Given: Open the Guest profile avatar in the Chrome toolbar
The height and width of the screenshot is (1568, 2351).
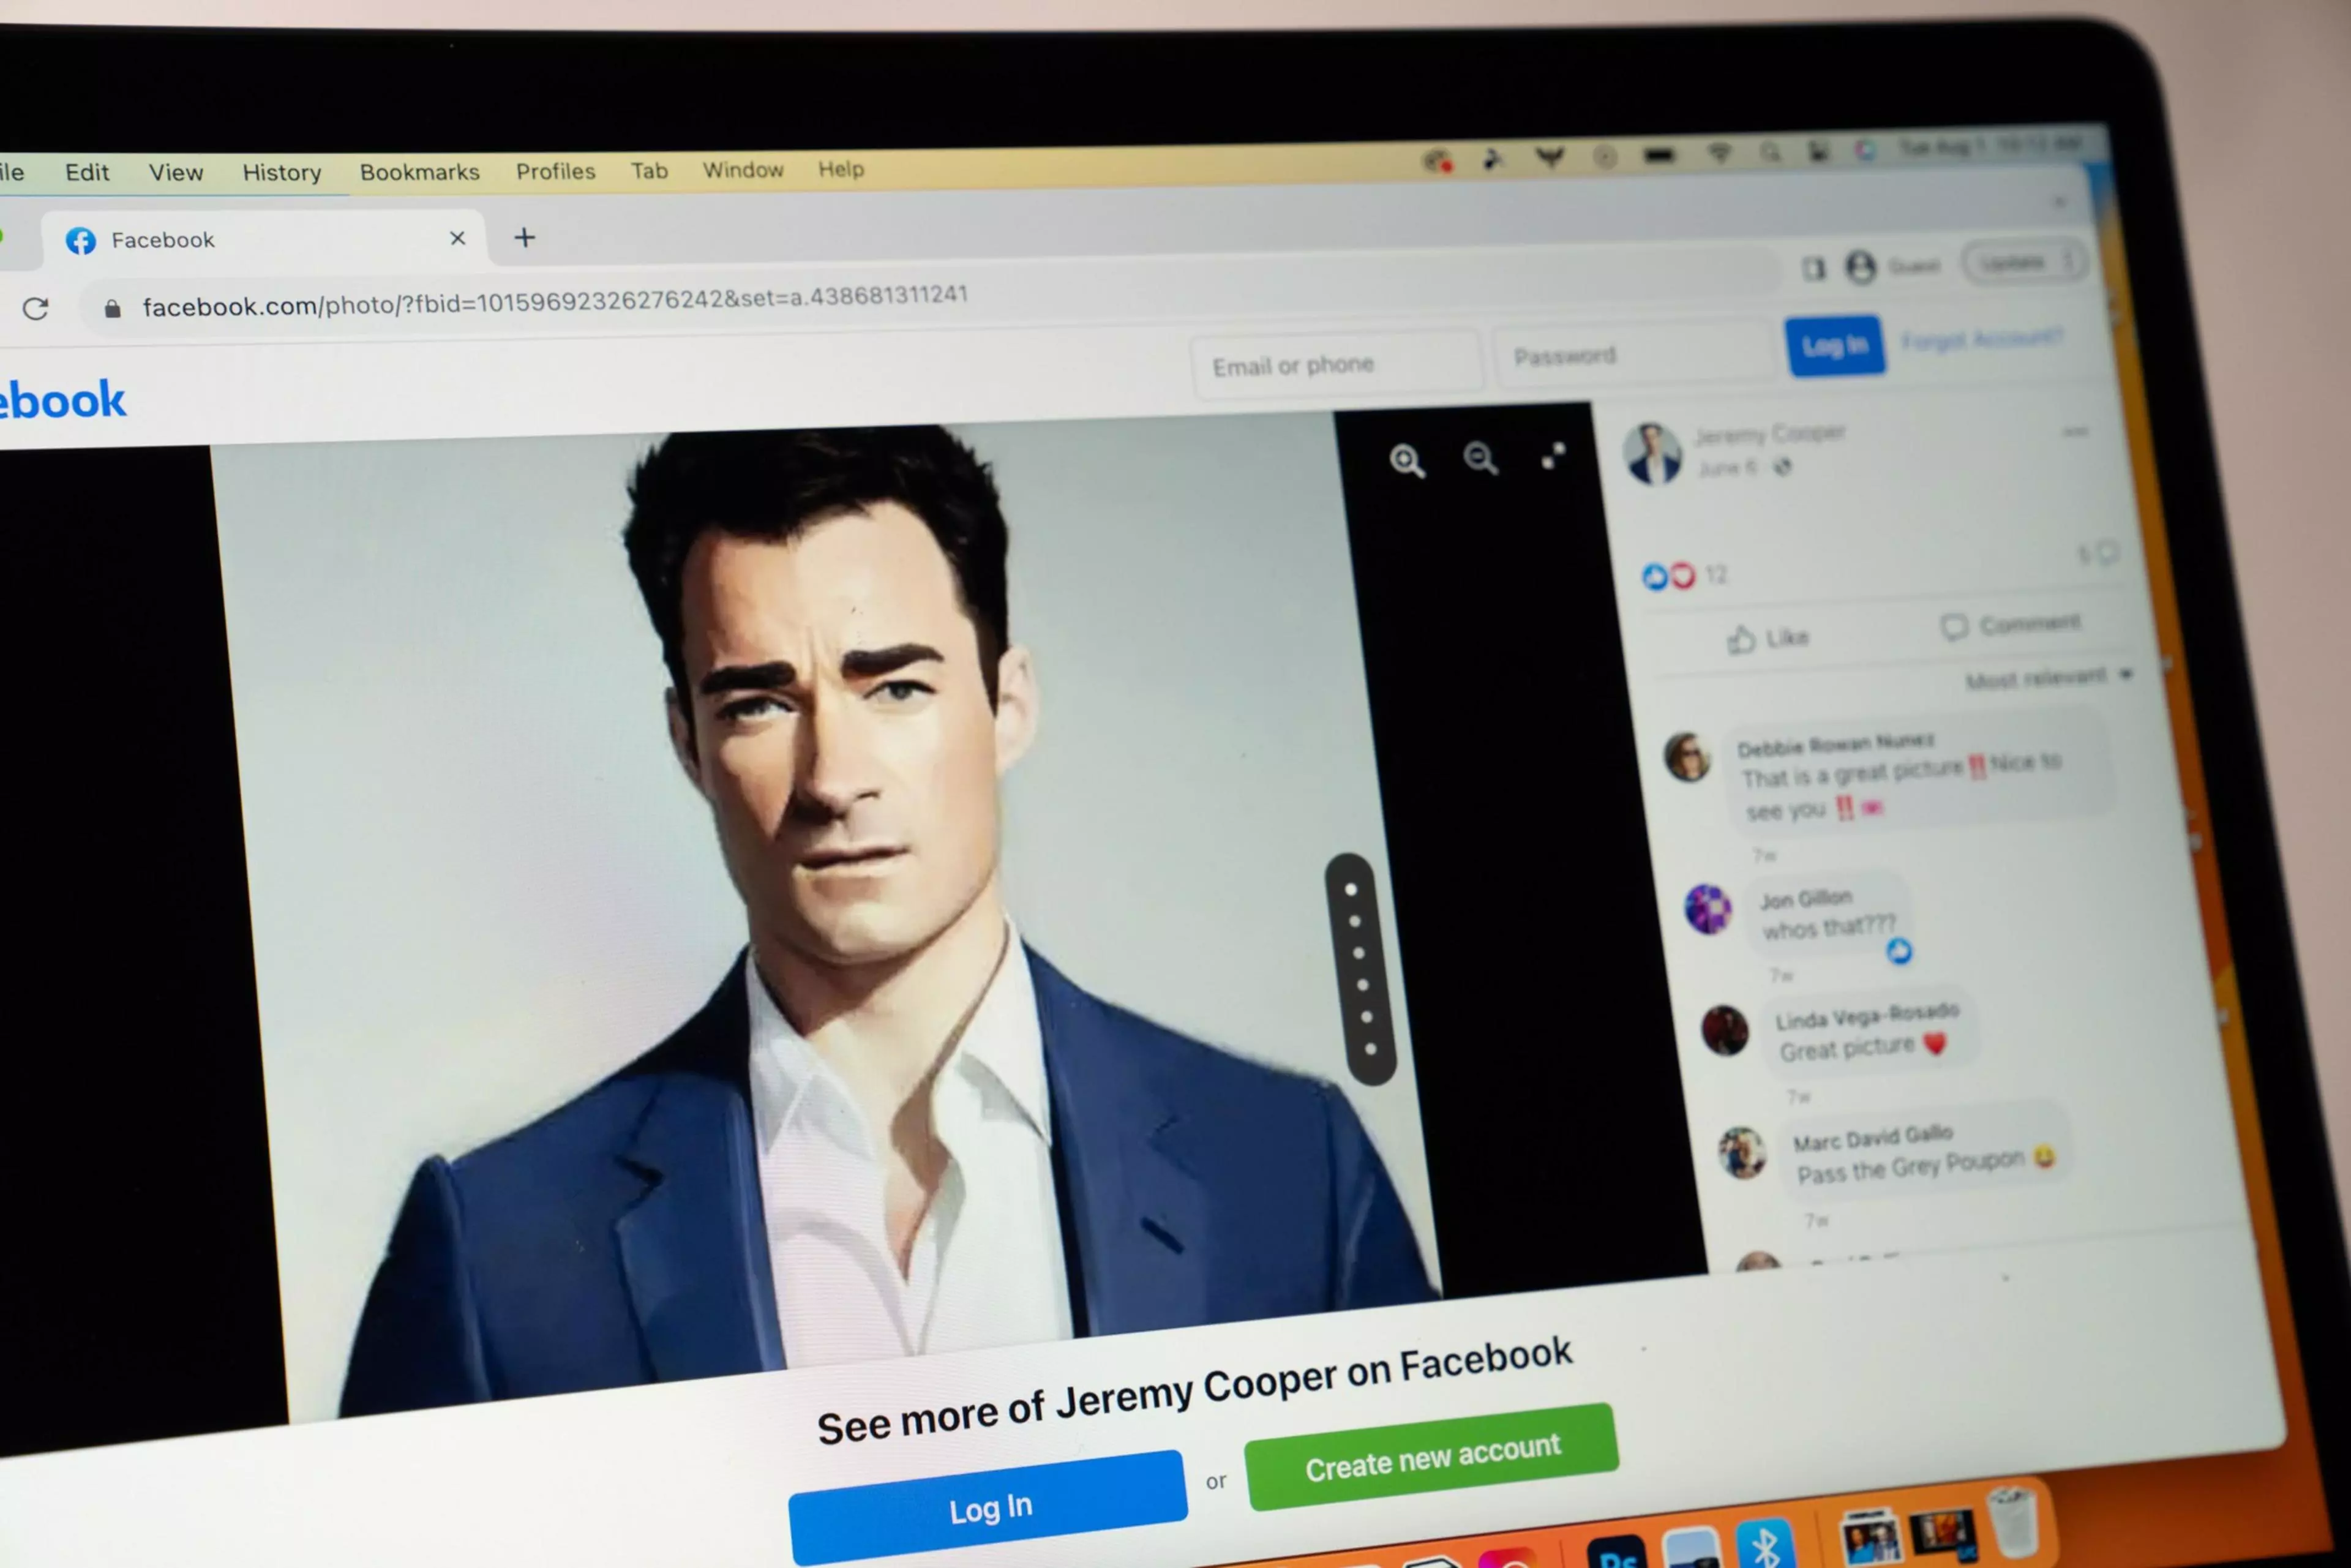Looking at the screenshot, I should [x=1860, y=267].
